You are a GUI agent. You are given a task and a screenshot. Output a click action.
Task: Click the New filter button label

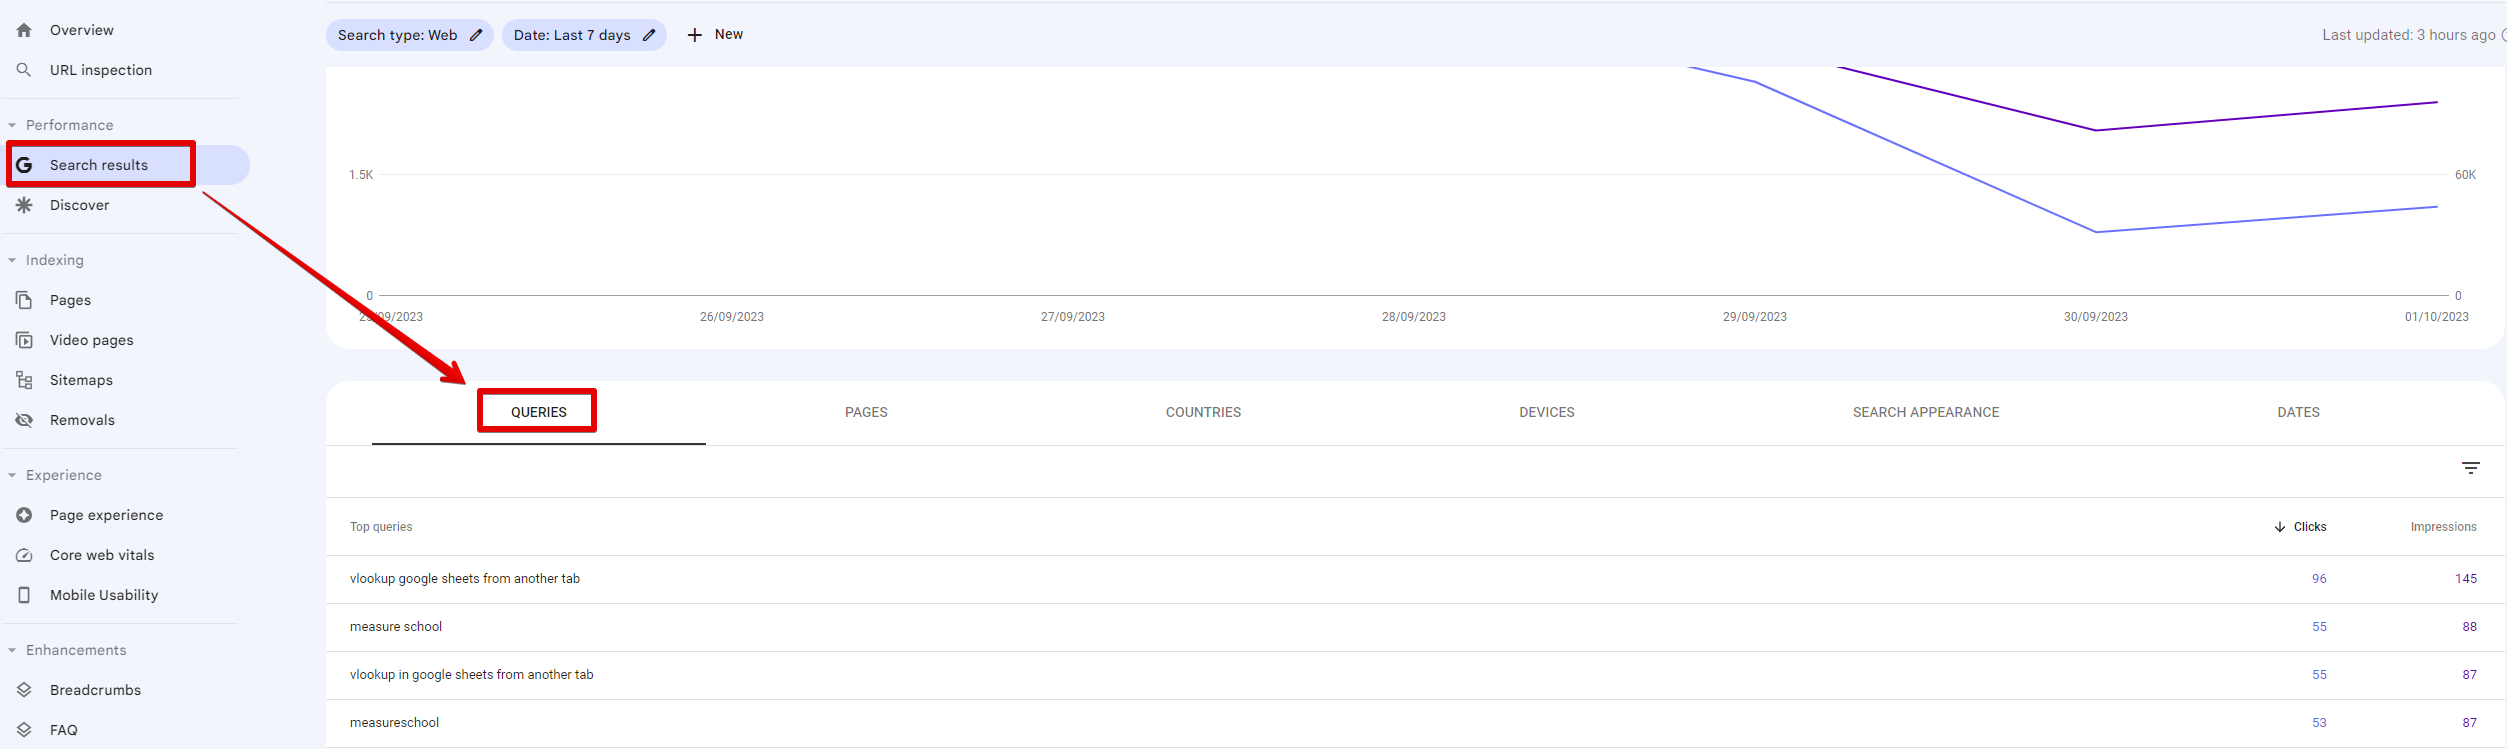click(x=729, y=34)
